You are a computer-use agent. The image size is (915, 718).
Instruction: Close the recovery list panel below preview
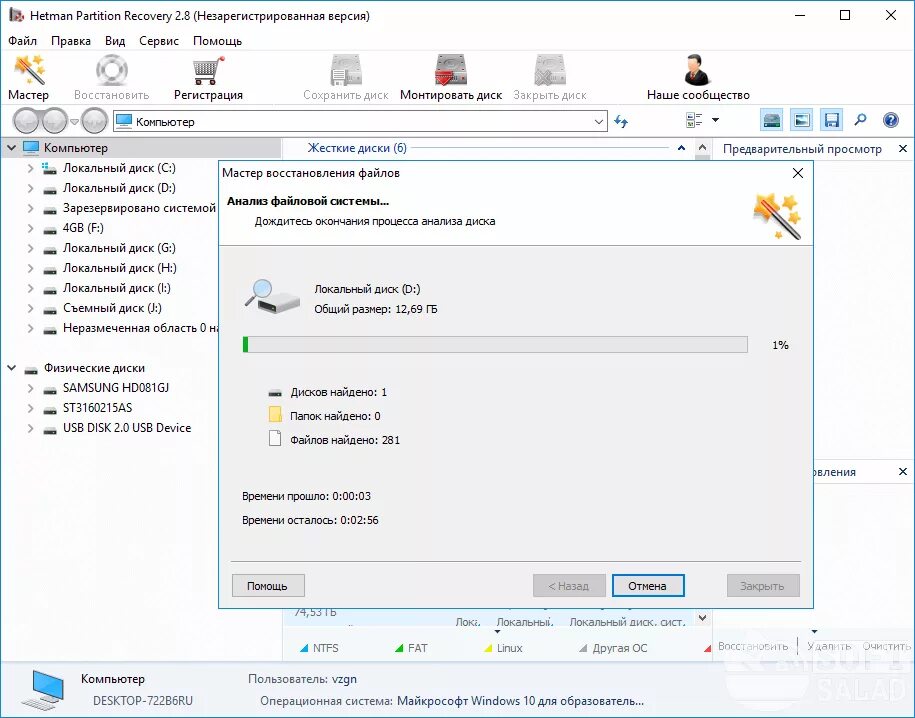(903, 472)
